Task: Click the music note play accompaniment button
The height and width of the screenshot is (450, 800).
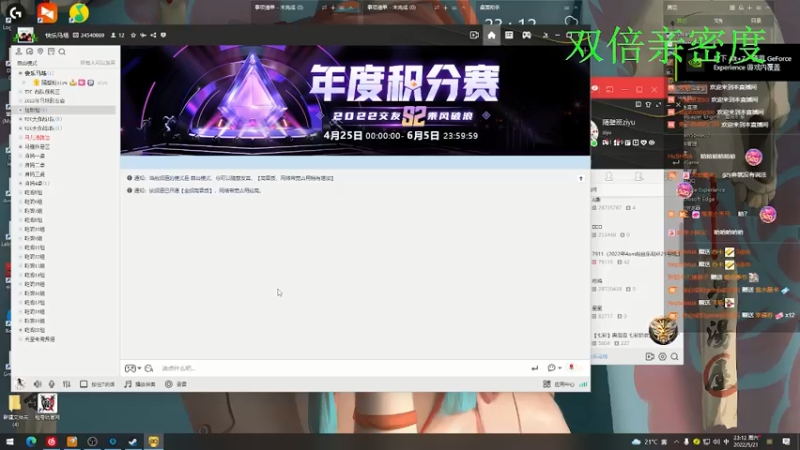Action: coord(140,384)
